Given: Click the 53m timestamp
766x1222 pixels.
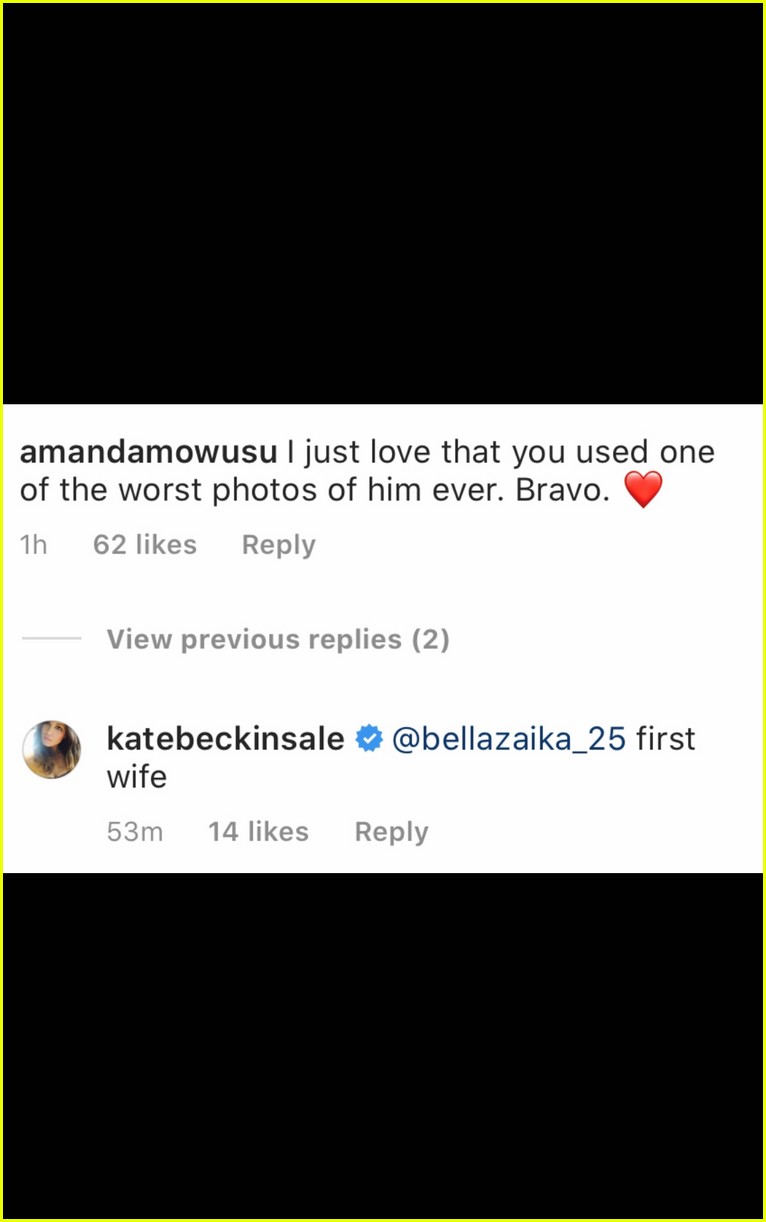Looking at the screenshot, I should [x=135, y=832].
